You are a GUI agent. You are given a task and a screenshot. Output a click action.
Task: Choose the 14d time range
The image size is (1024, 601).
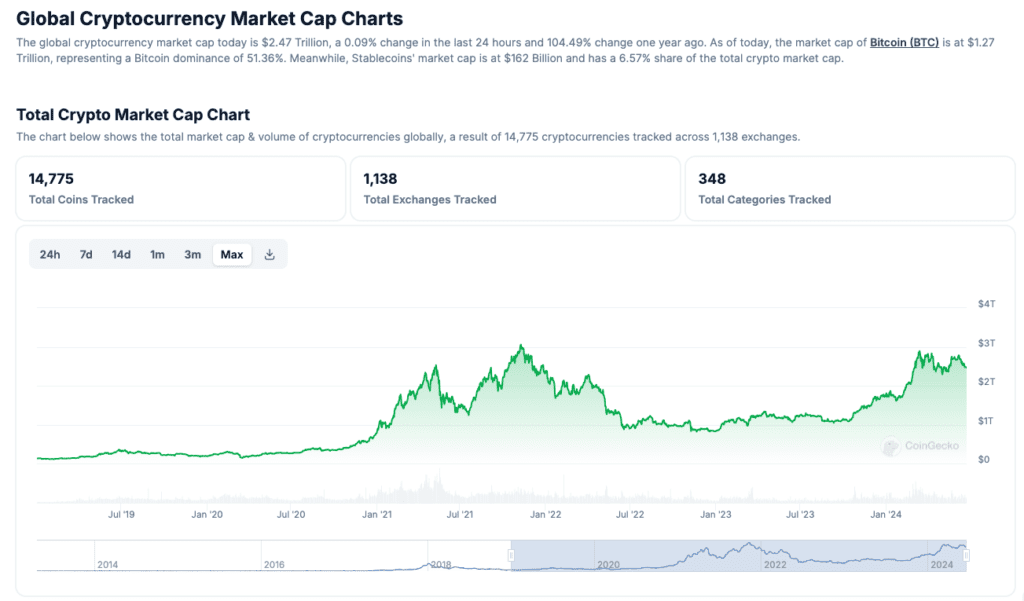121,254
